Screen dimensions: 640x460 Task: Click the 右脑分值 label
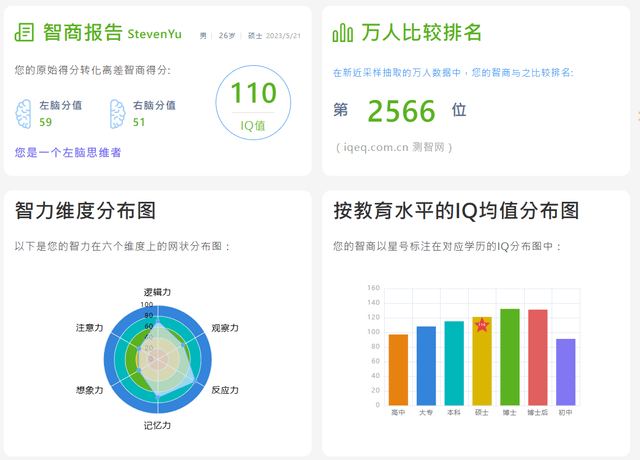(154, 105)
